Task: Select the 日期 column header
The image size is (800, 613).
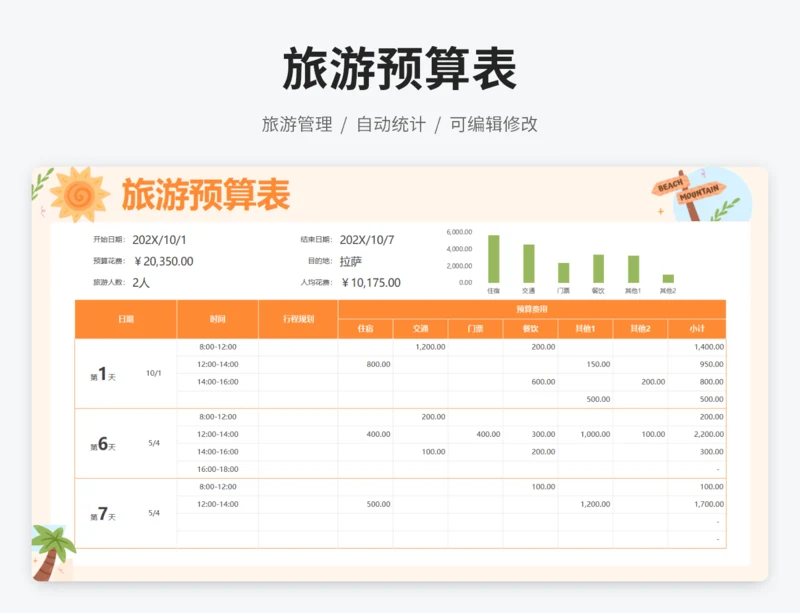Action: (x=126, y=319)
